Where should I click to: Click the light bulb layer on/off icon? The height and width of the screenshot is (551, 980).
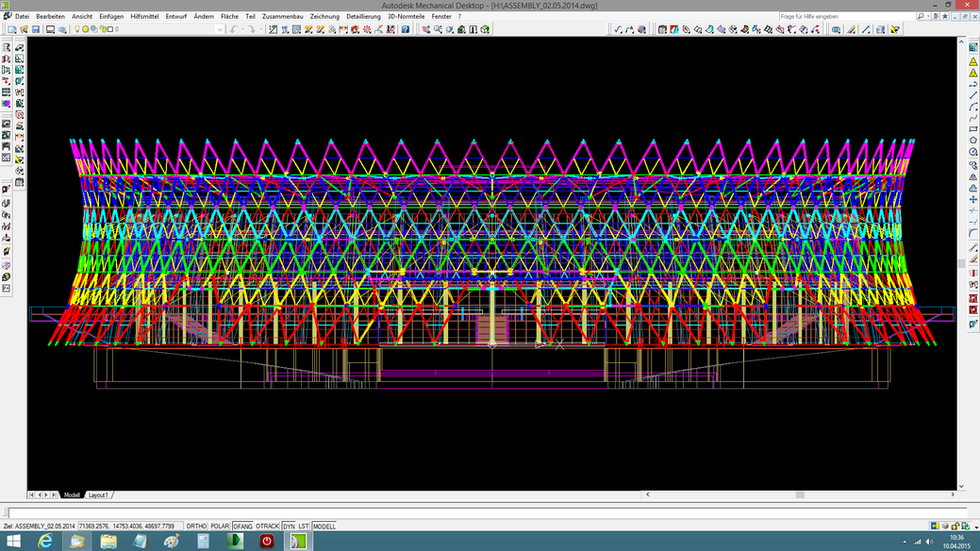tap(78, 29)
